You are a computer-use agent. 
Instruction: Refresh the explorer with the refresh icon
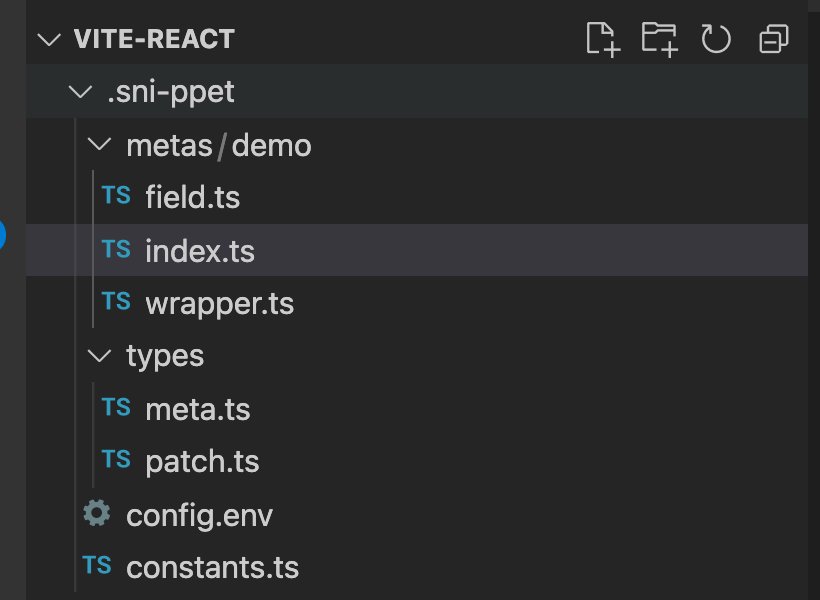[716, 39]
